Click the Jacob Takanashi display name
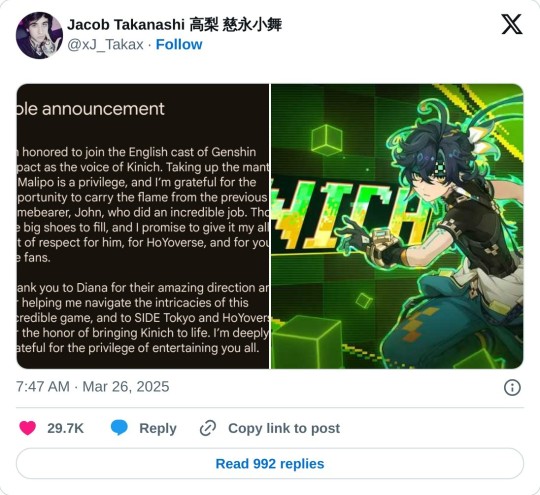540x495 pixels. pos(174,25)
